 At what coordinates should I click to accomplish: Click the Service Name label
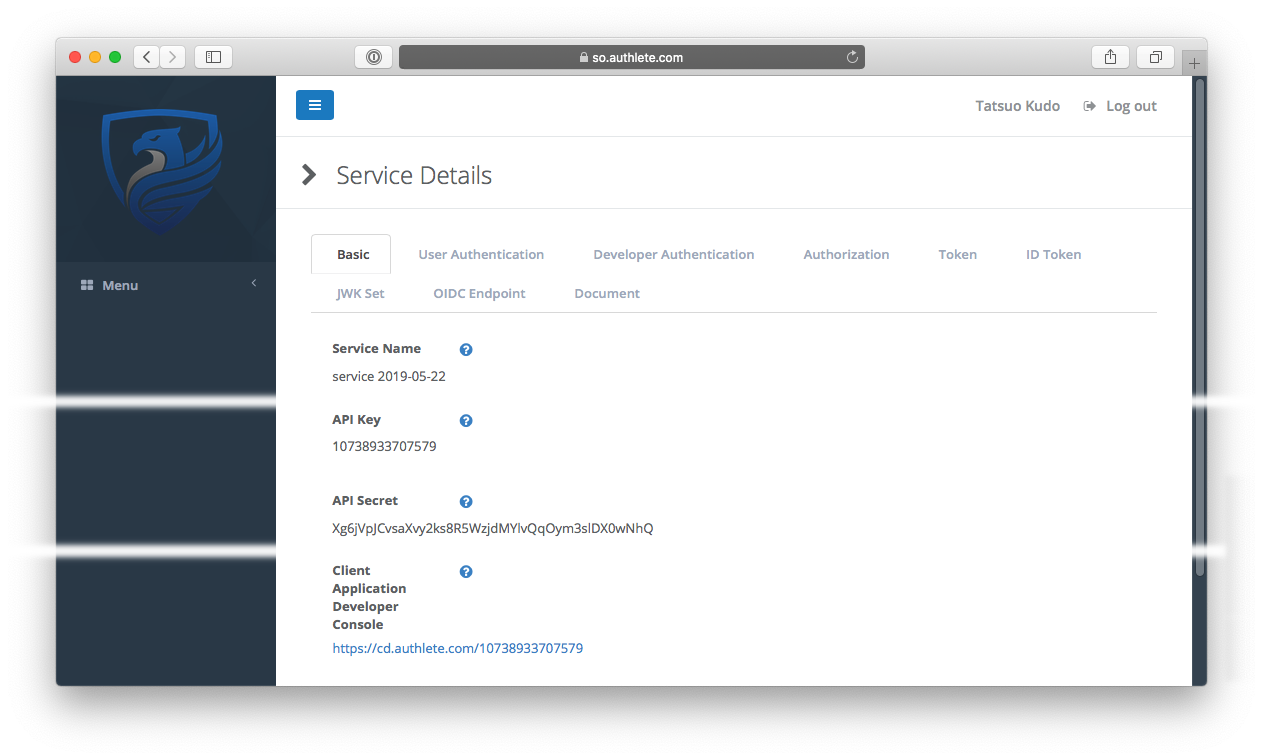tap(376, 349)
